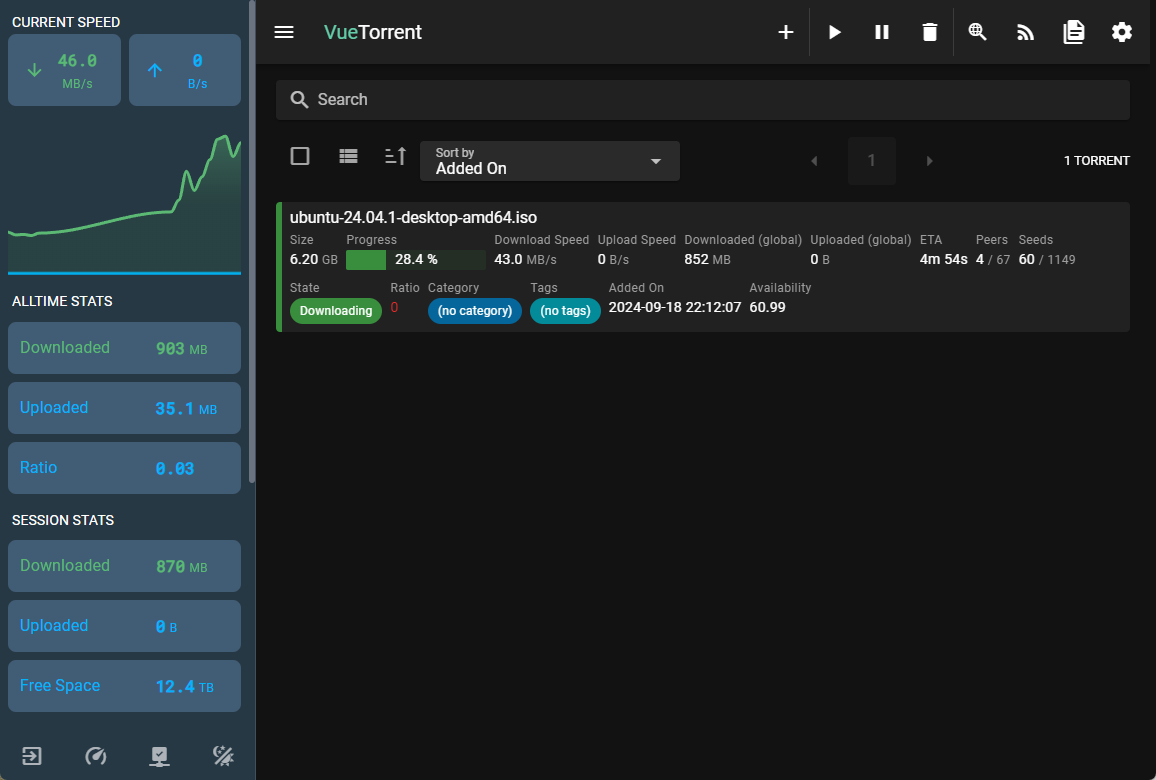Open connection status monitor icon

pos(159,756)
